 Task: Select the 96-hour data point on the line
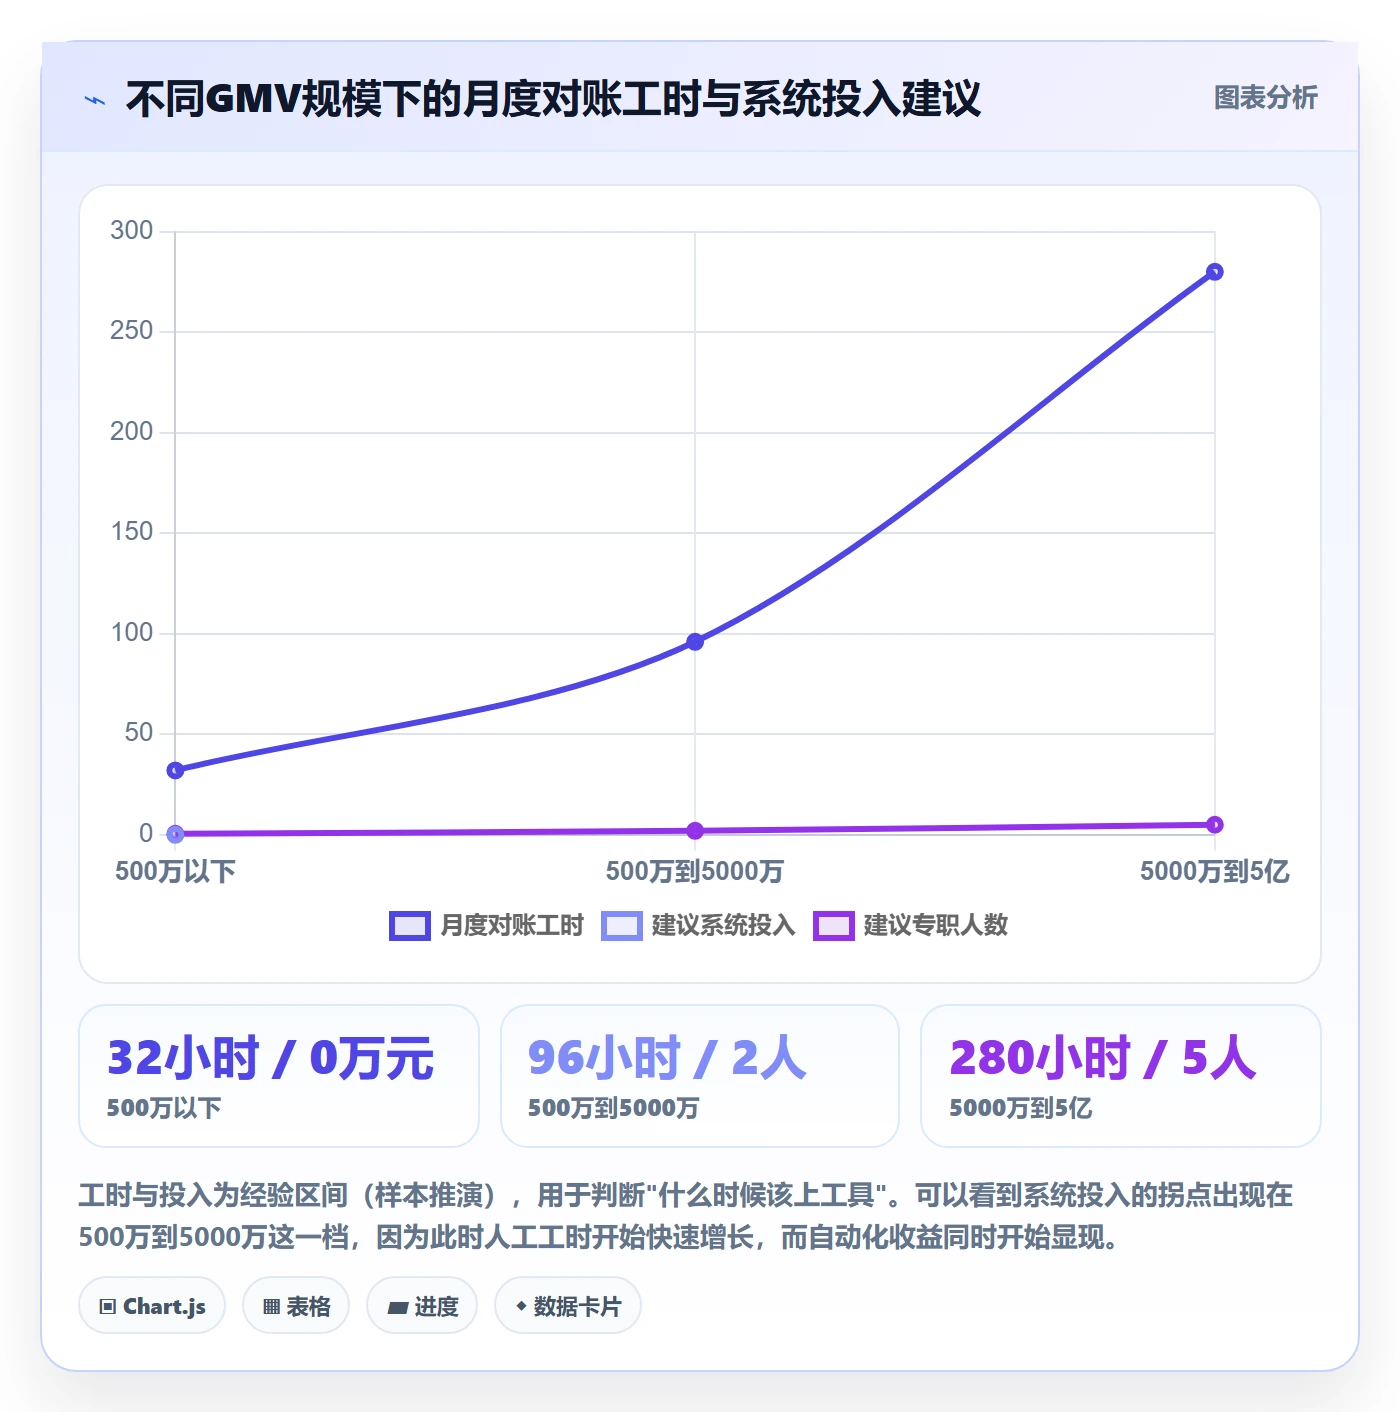(695, 641)
